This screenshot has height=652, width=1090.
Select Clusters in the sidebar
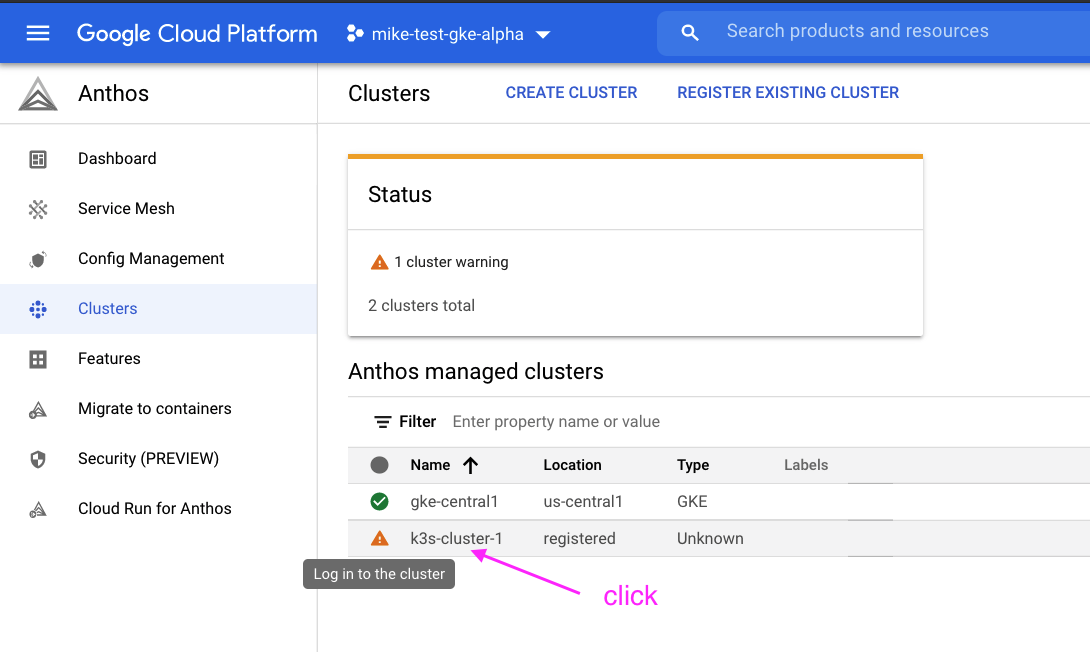[x=108, y=309]
